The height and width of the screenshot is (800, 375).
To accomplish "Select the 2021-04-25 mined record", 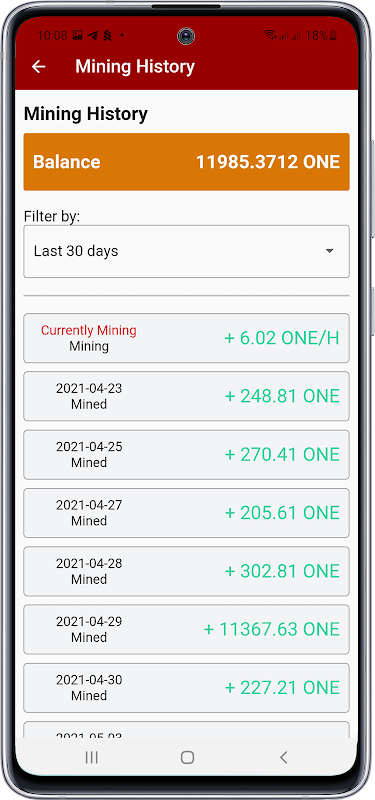I will click(186, 455).
